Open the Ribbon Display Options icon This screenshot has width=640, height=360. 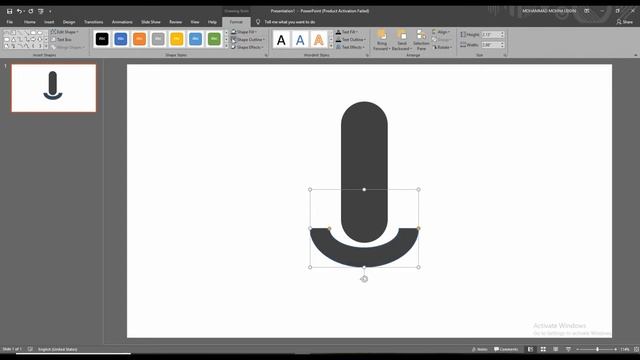[587, 11]
